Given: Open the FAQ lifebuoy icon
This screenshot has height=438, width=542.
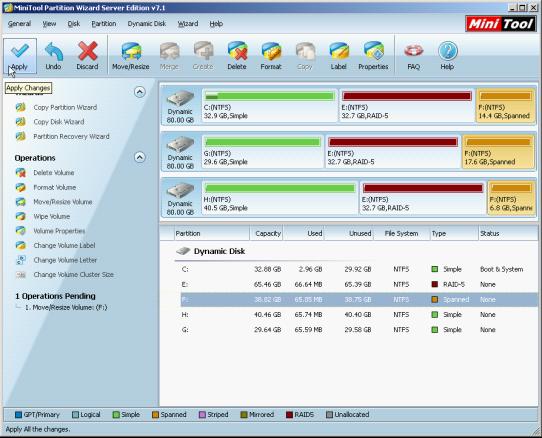Looking at the screenshot, I should 413,56.
